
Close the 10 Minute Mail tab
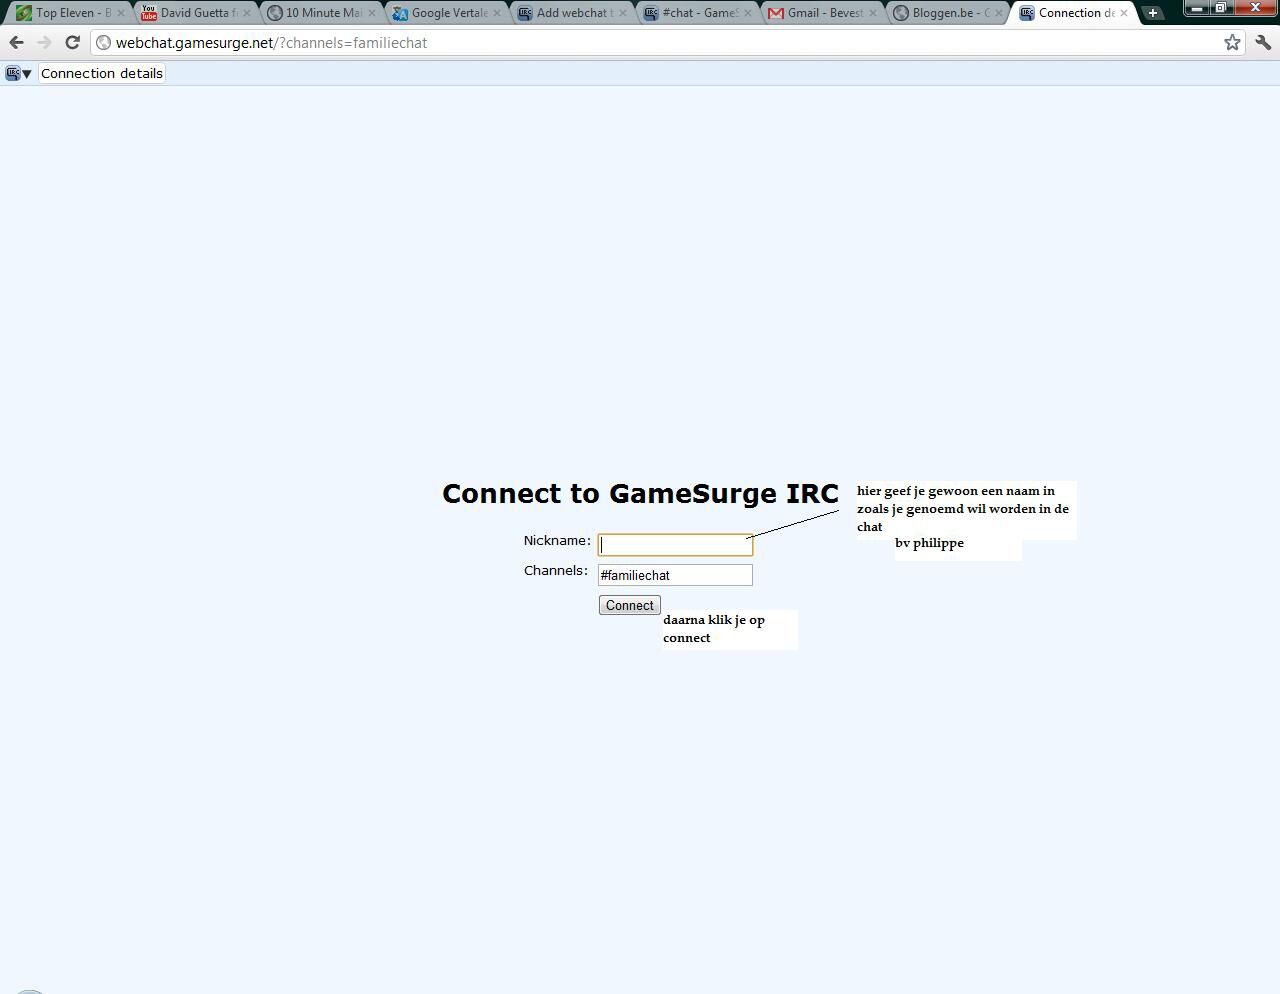[x=371, y=13]
